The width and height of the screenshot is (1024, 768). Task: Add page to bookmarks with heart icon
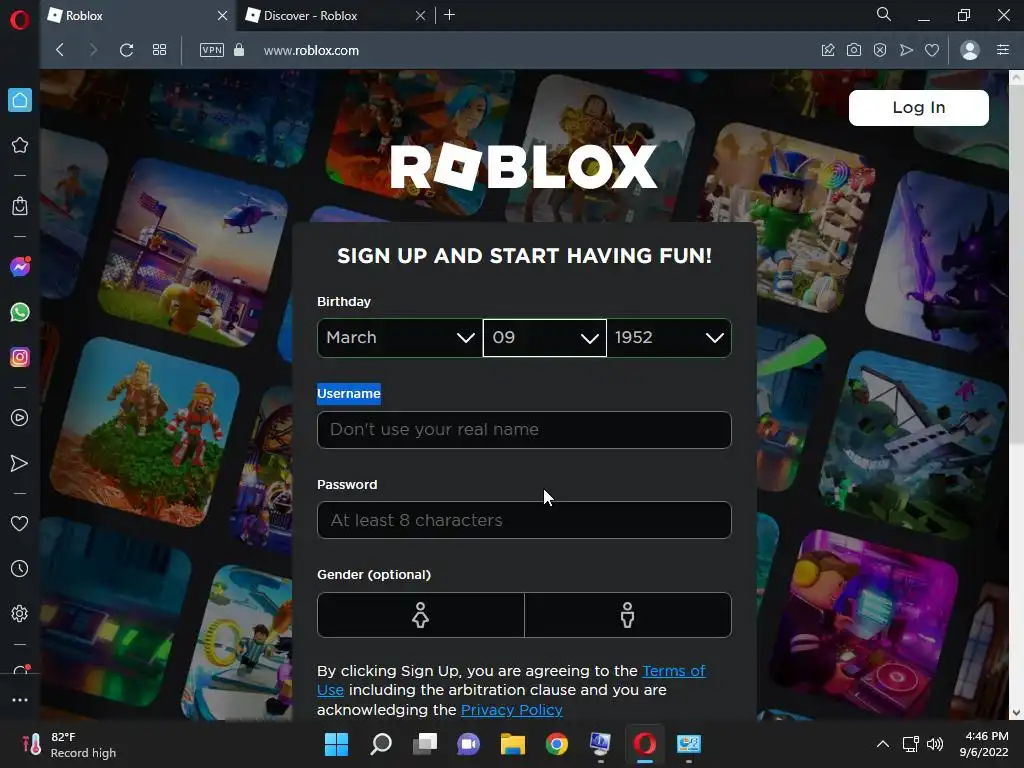932,50
